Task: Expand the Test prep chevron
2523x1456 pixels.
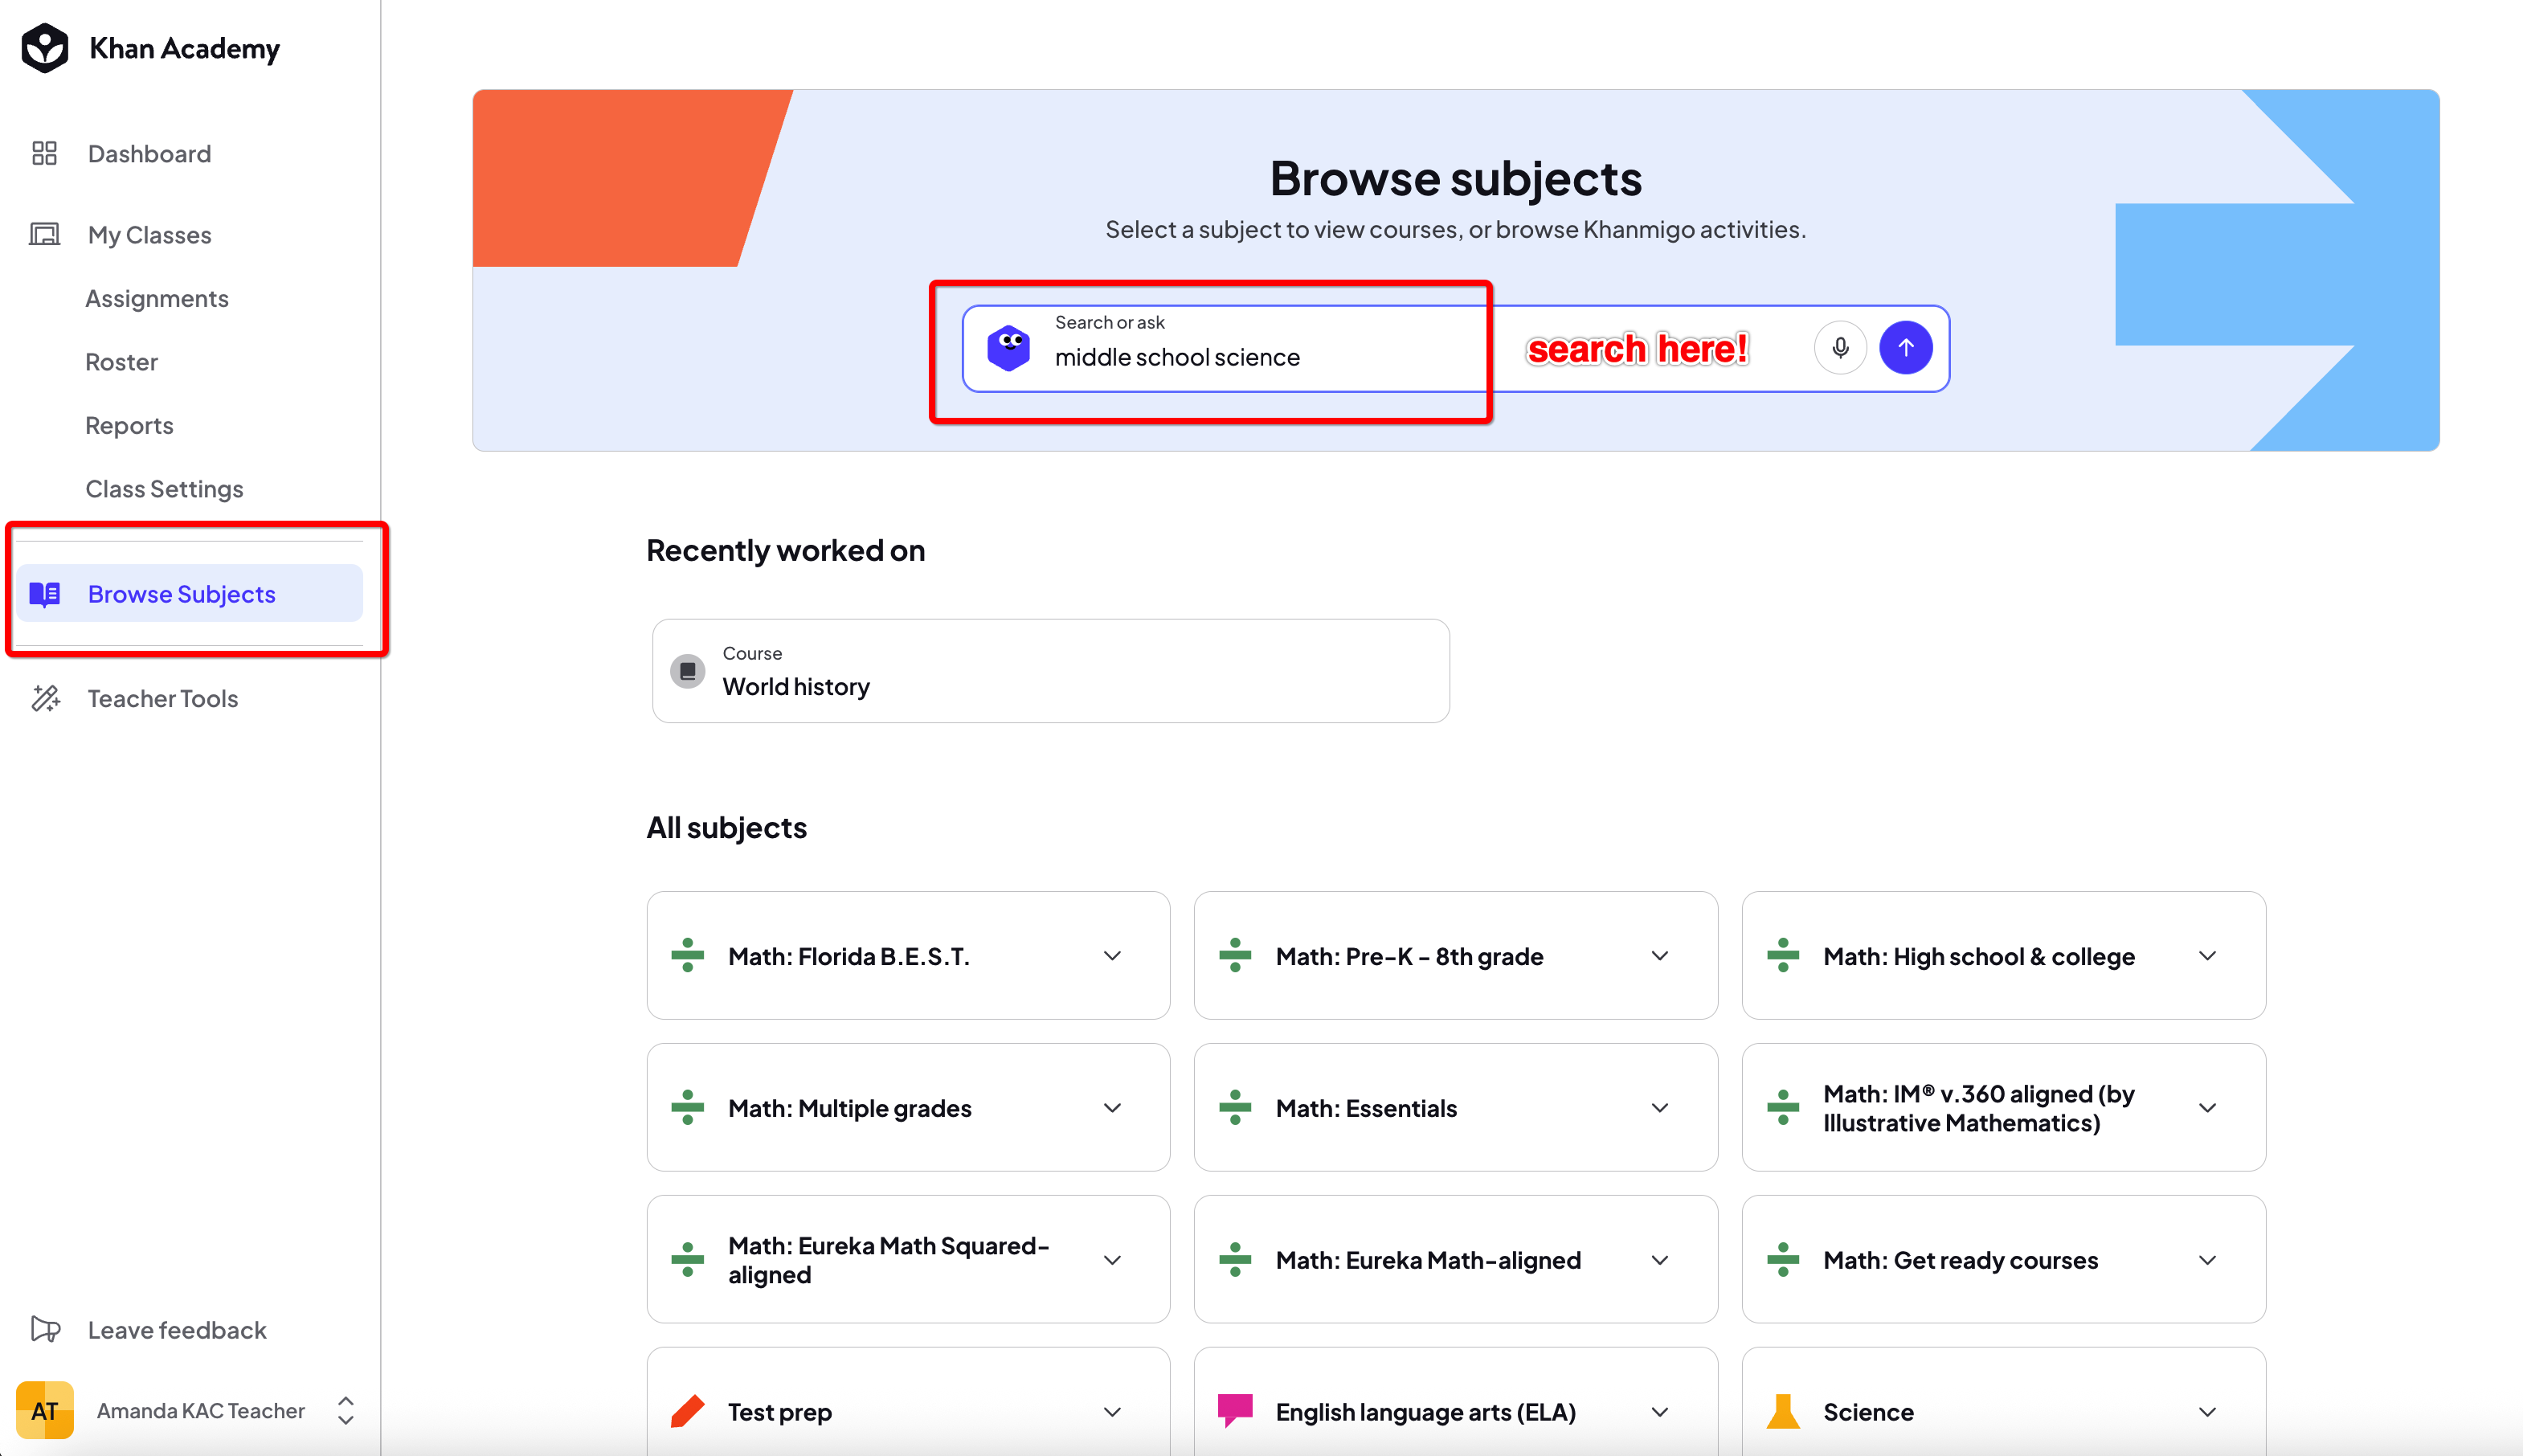Action: pos(1112,1412)
